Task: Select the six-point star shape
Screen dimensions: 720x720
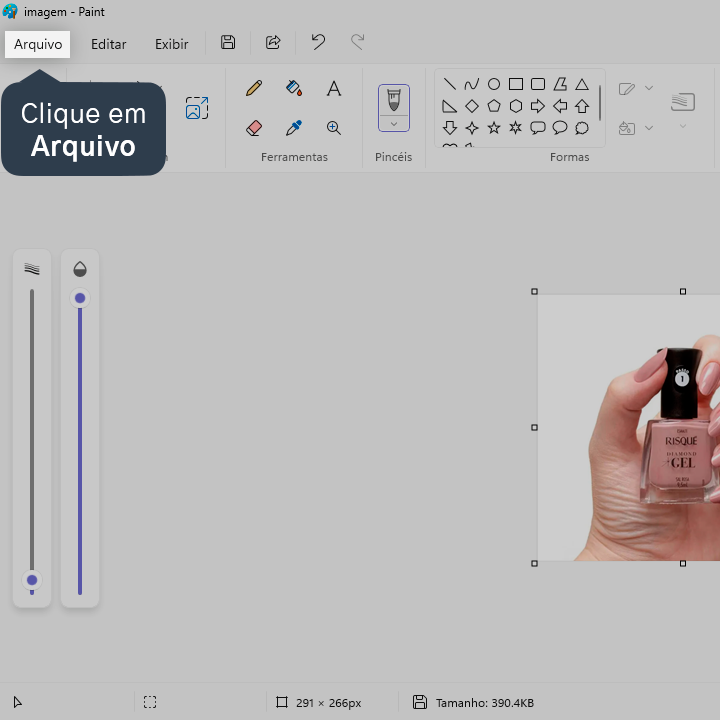Action: pyautogui.click(x=516, y=127)
